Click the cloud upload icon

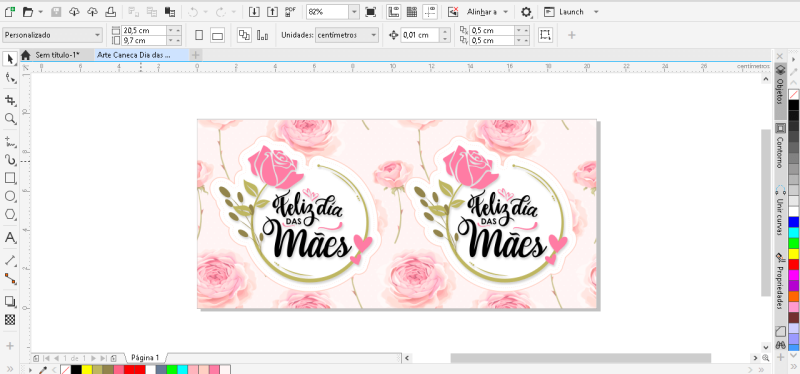[92, 11]
